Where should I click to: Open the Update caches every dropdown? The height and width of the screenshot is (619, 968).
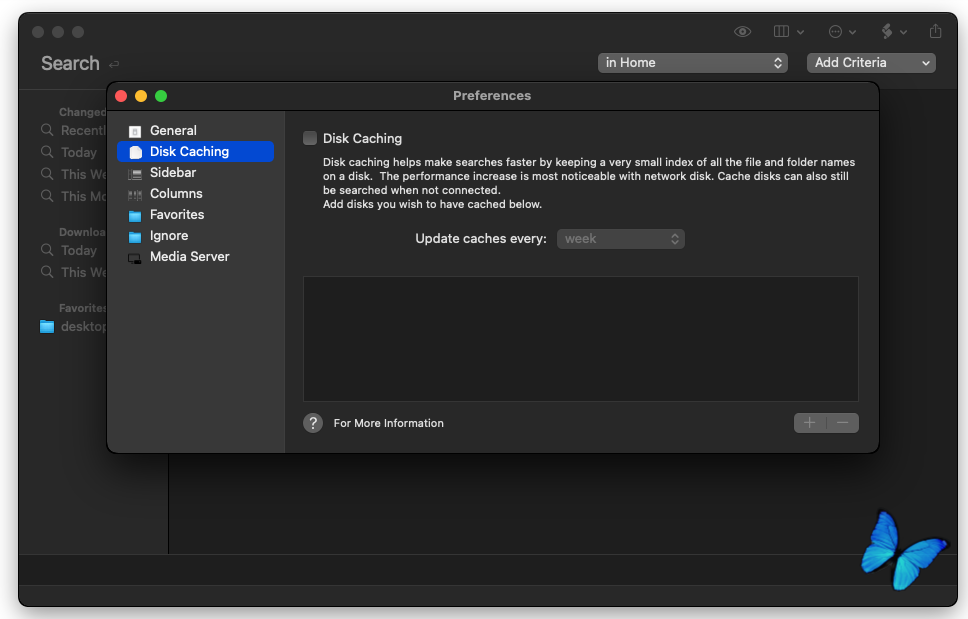click(x=620, y=239)
